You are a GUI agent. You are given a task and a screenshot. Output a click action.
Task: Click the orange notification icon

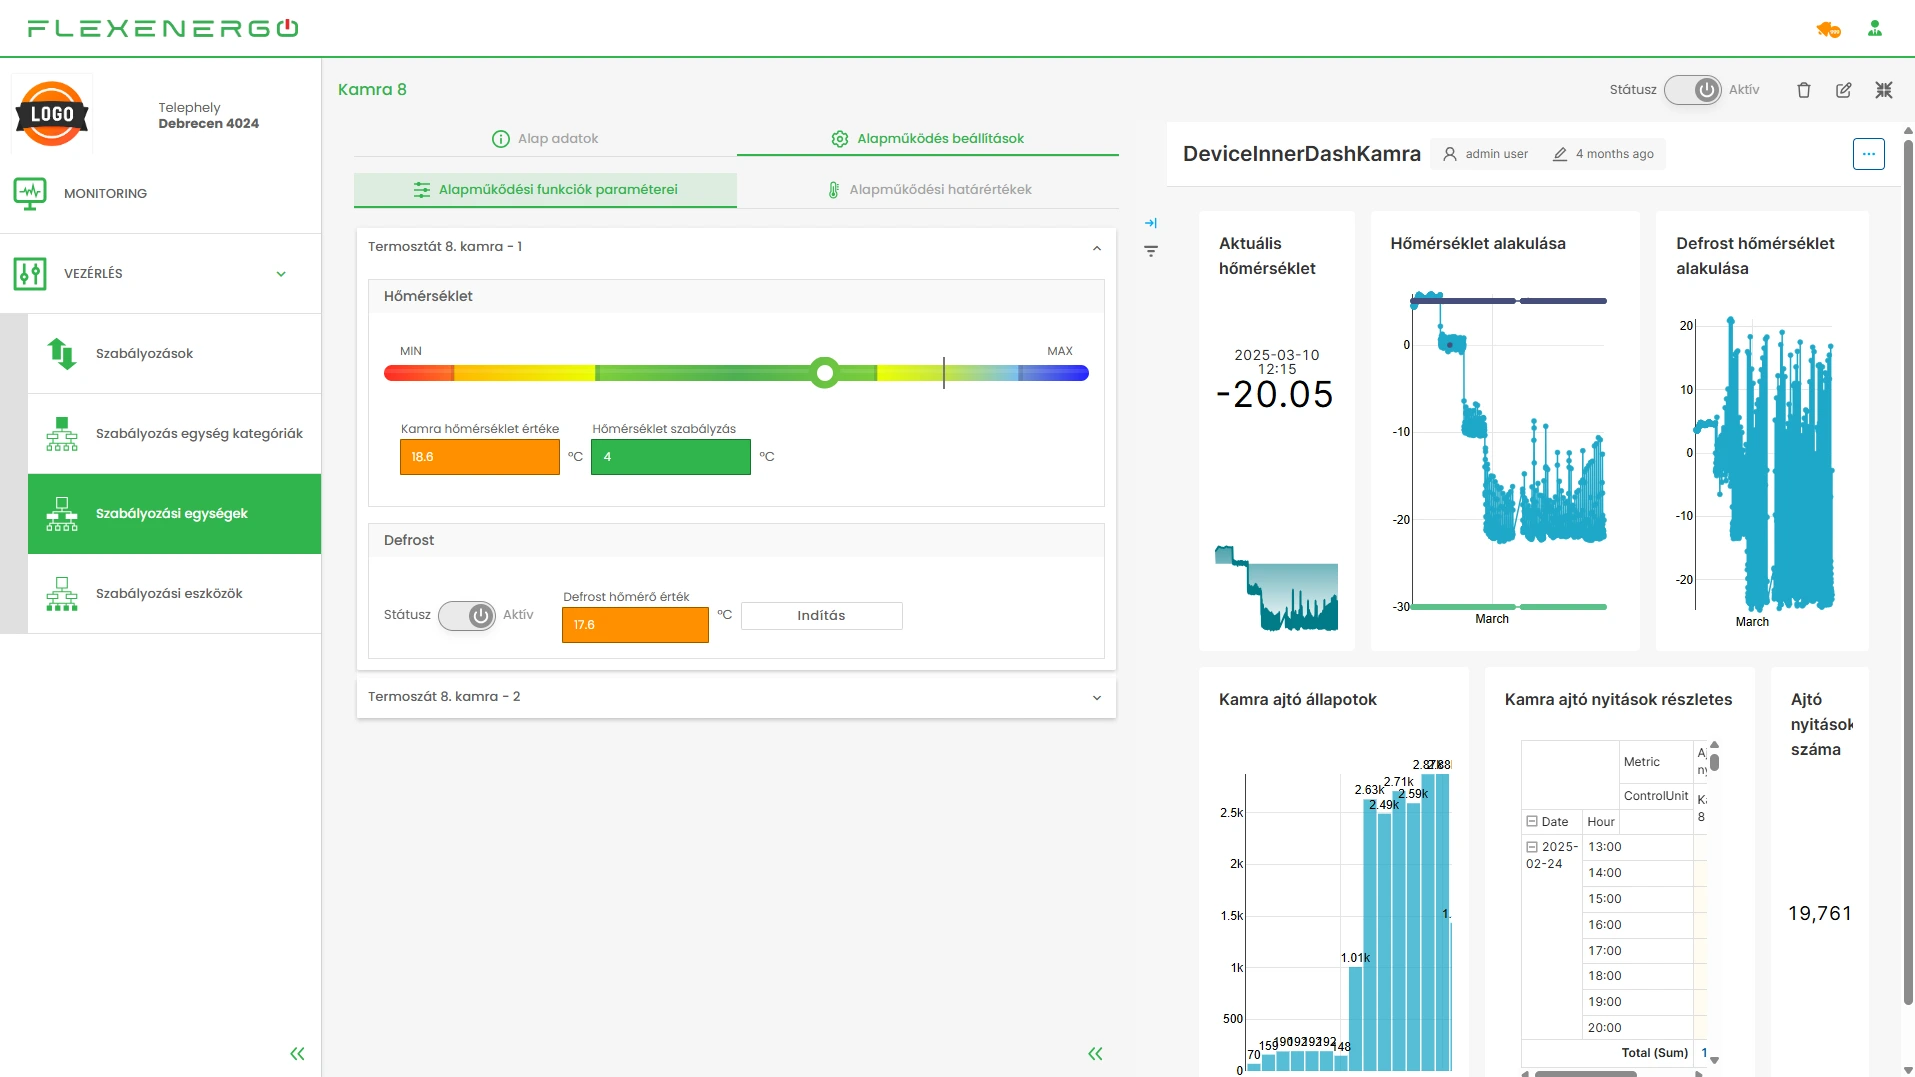pyautogui.click(x=1828, y=30)
